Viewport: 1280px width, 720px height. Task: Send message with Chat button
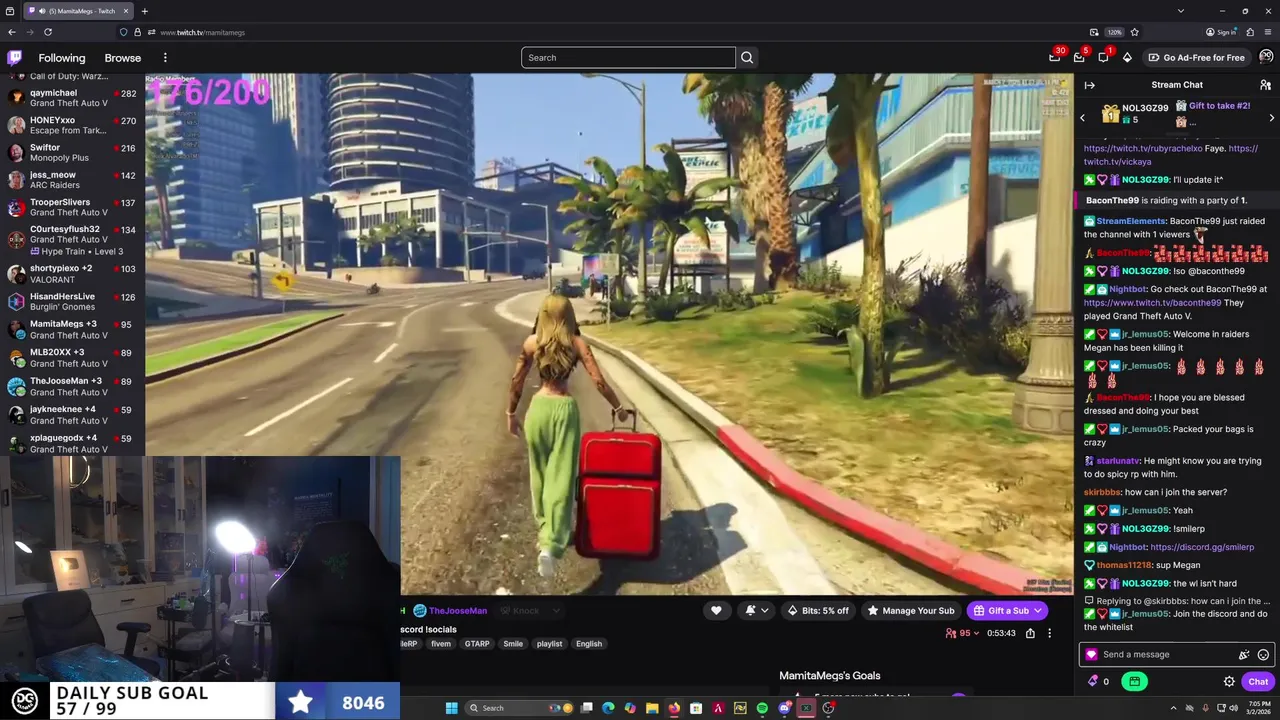coord(1258,681)
